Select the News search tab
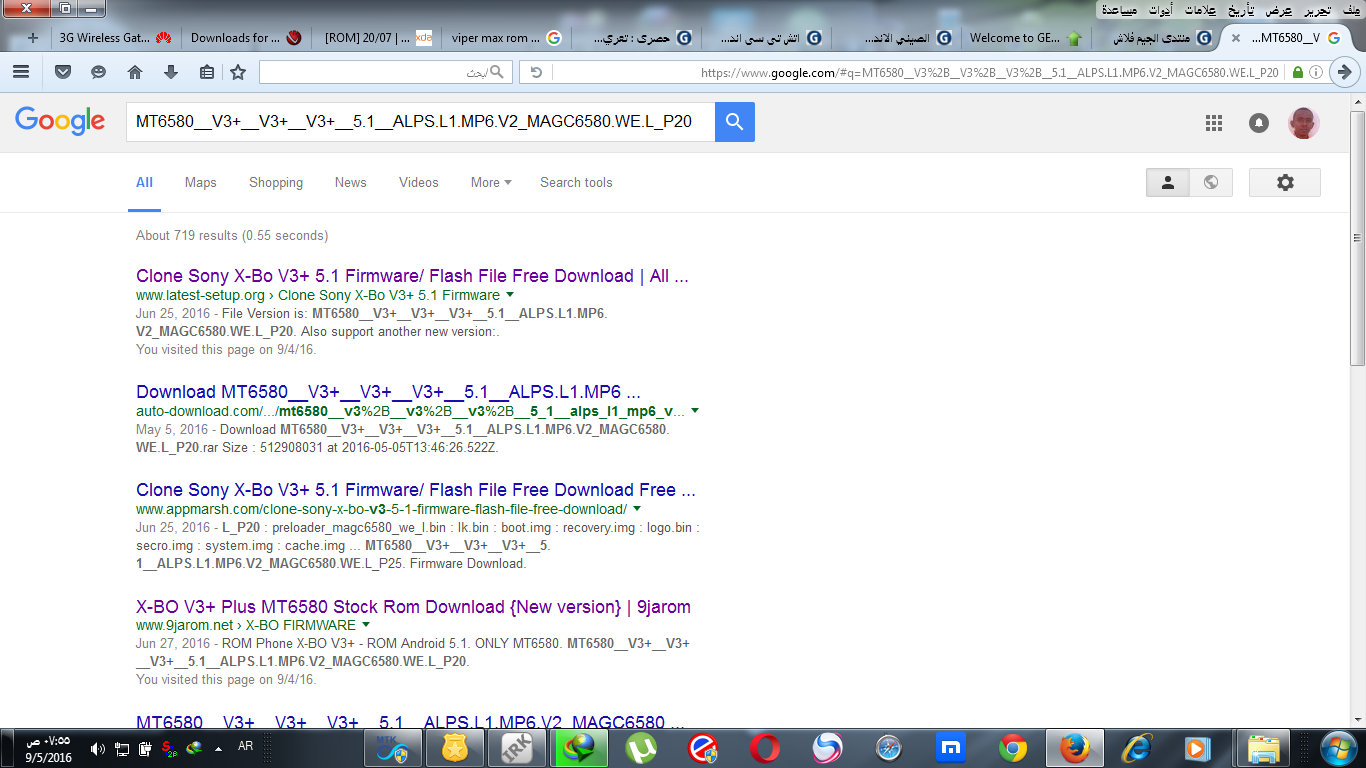1366x768 pixels. [x=351, y=182]
